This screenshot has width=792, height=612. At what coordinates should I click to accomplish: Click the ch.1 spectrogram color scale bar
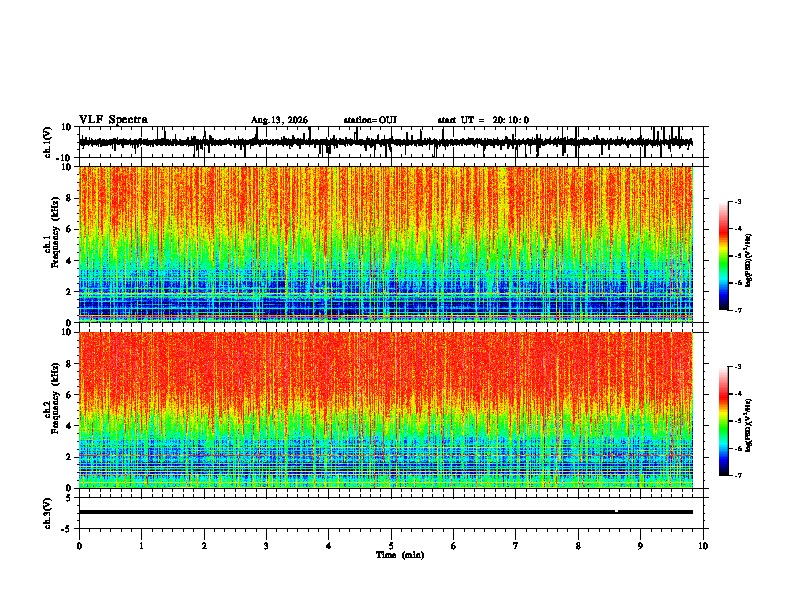(724, 256)
